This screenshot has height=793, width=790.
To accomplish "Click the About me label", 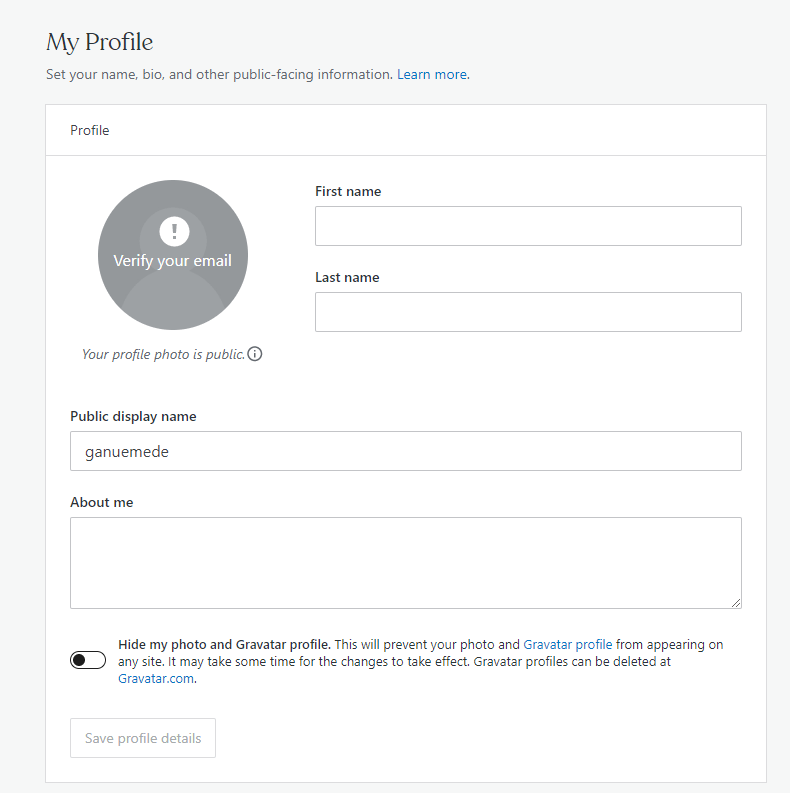I will (101, 502).
